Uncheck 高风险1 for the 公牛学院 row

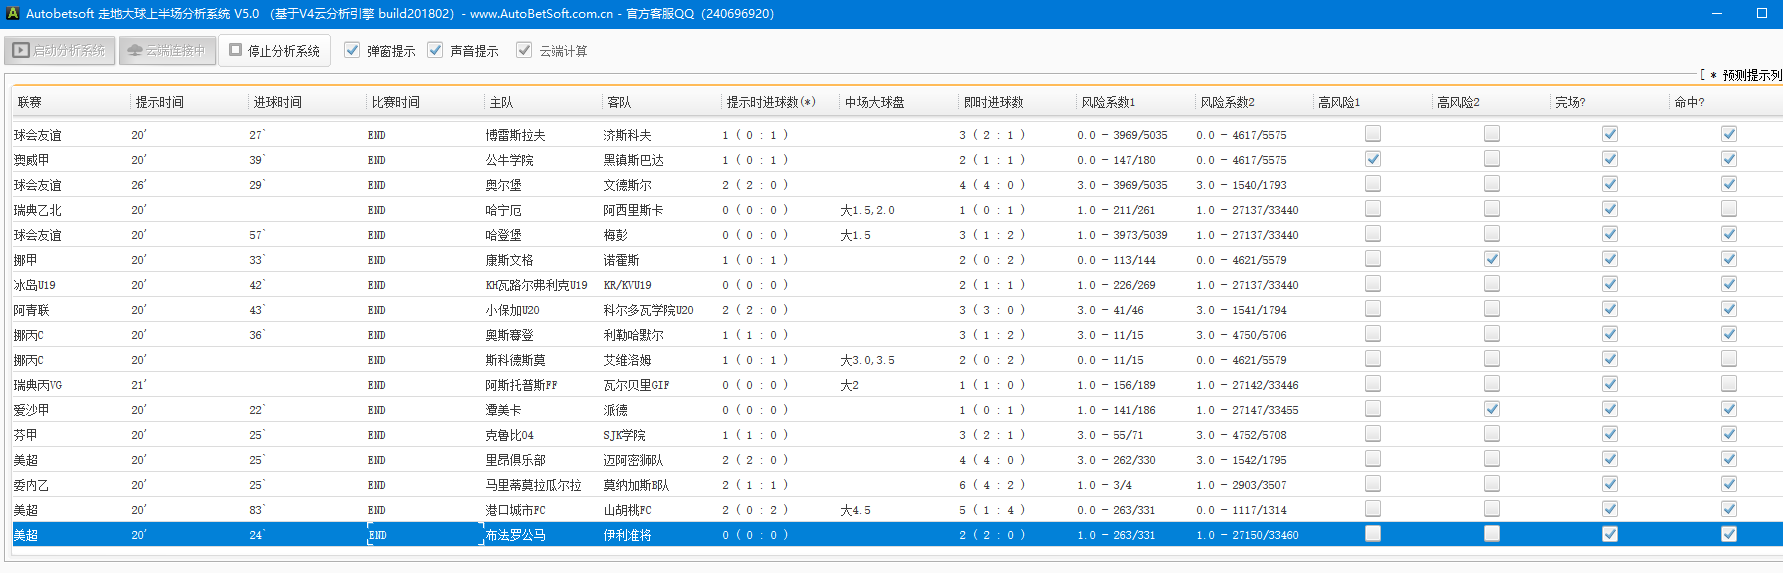[x=1373, y=159]
